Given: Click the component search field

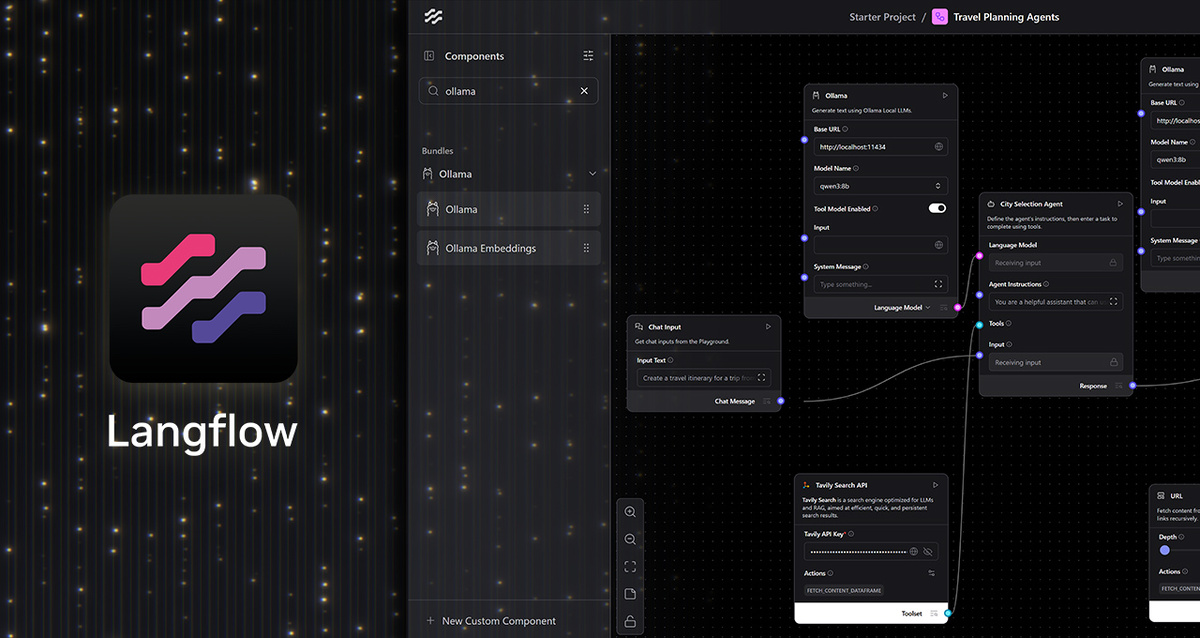Looking at the screenshot, I should 508,91.
